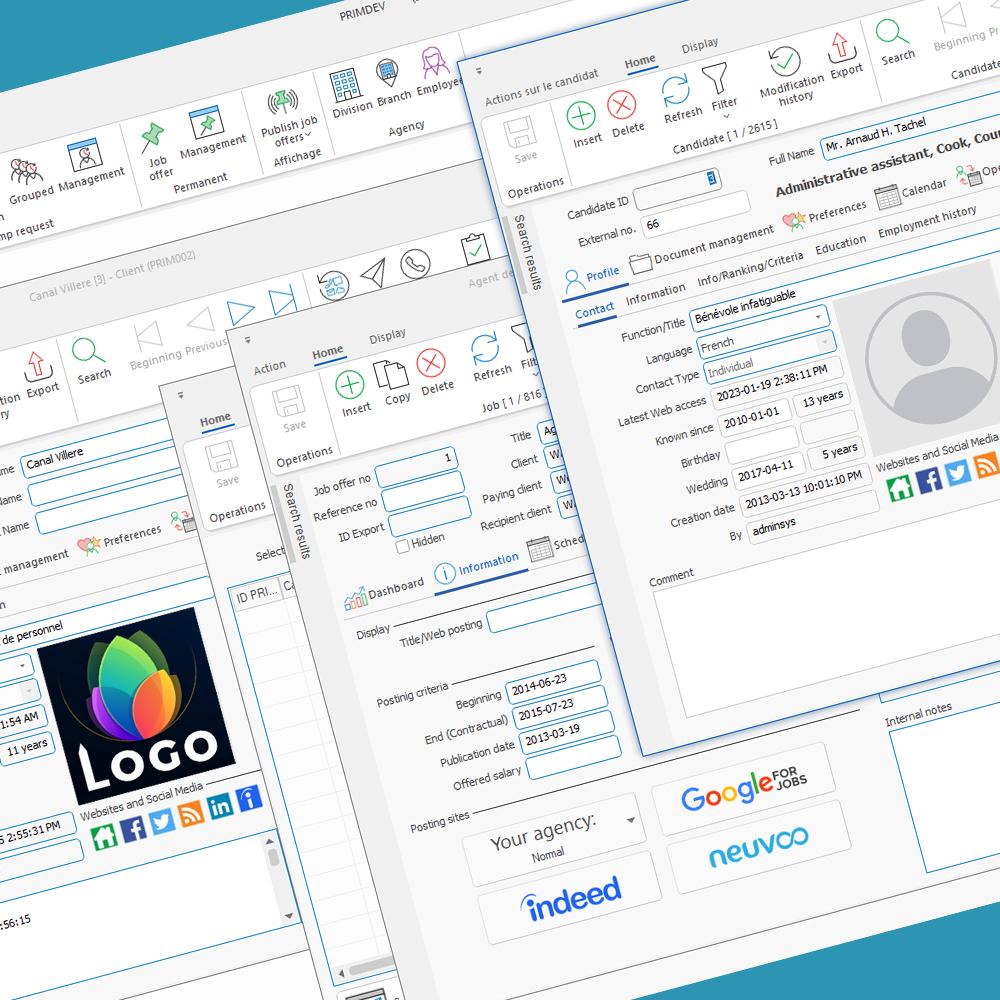
Task: Open Display ribbon tab in candidate window
Action: click(x=700, y=45)
